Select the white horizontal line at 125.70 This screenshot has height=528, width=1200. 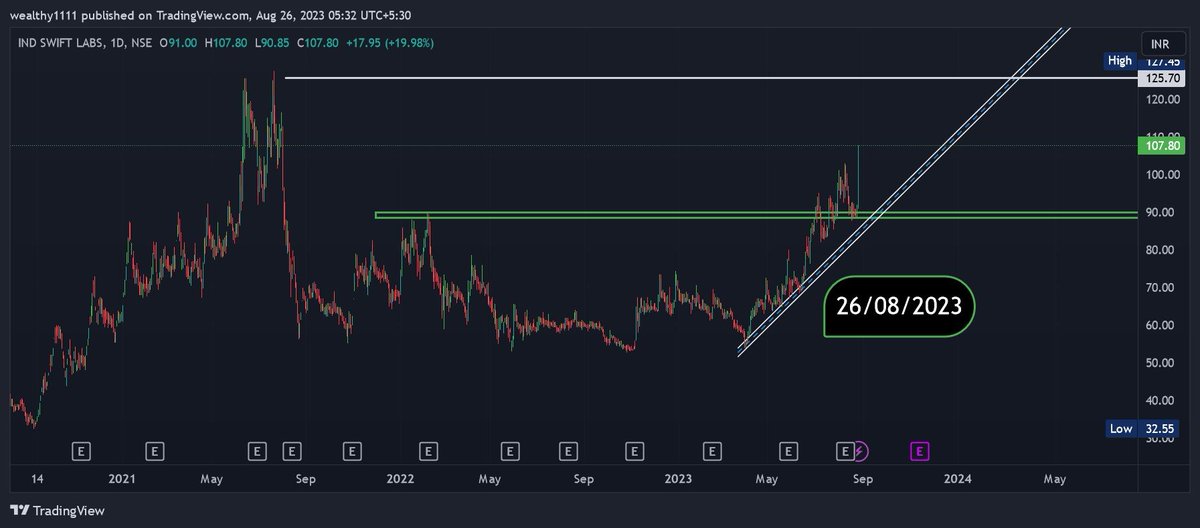point(711,77)
